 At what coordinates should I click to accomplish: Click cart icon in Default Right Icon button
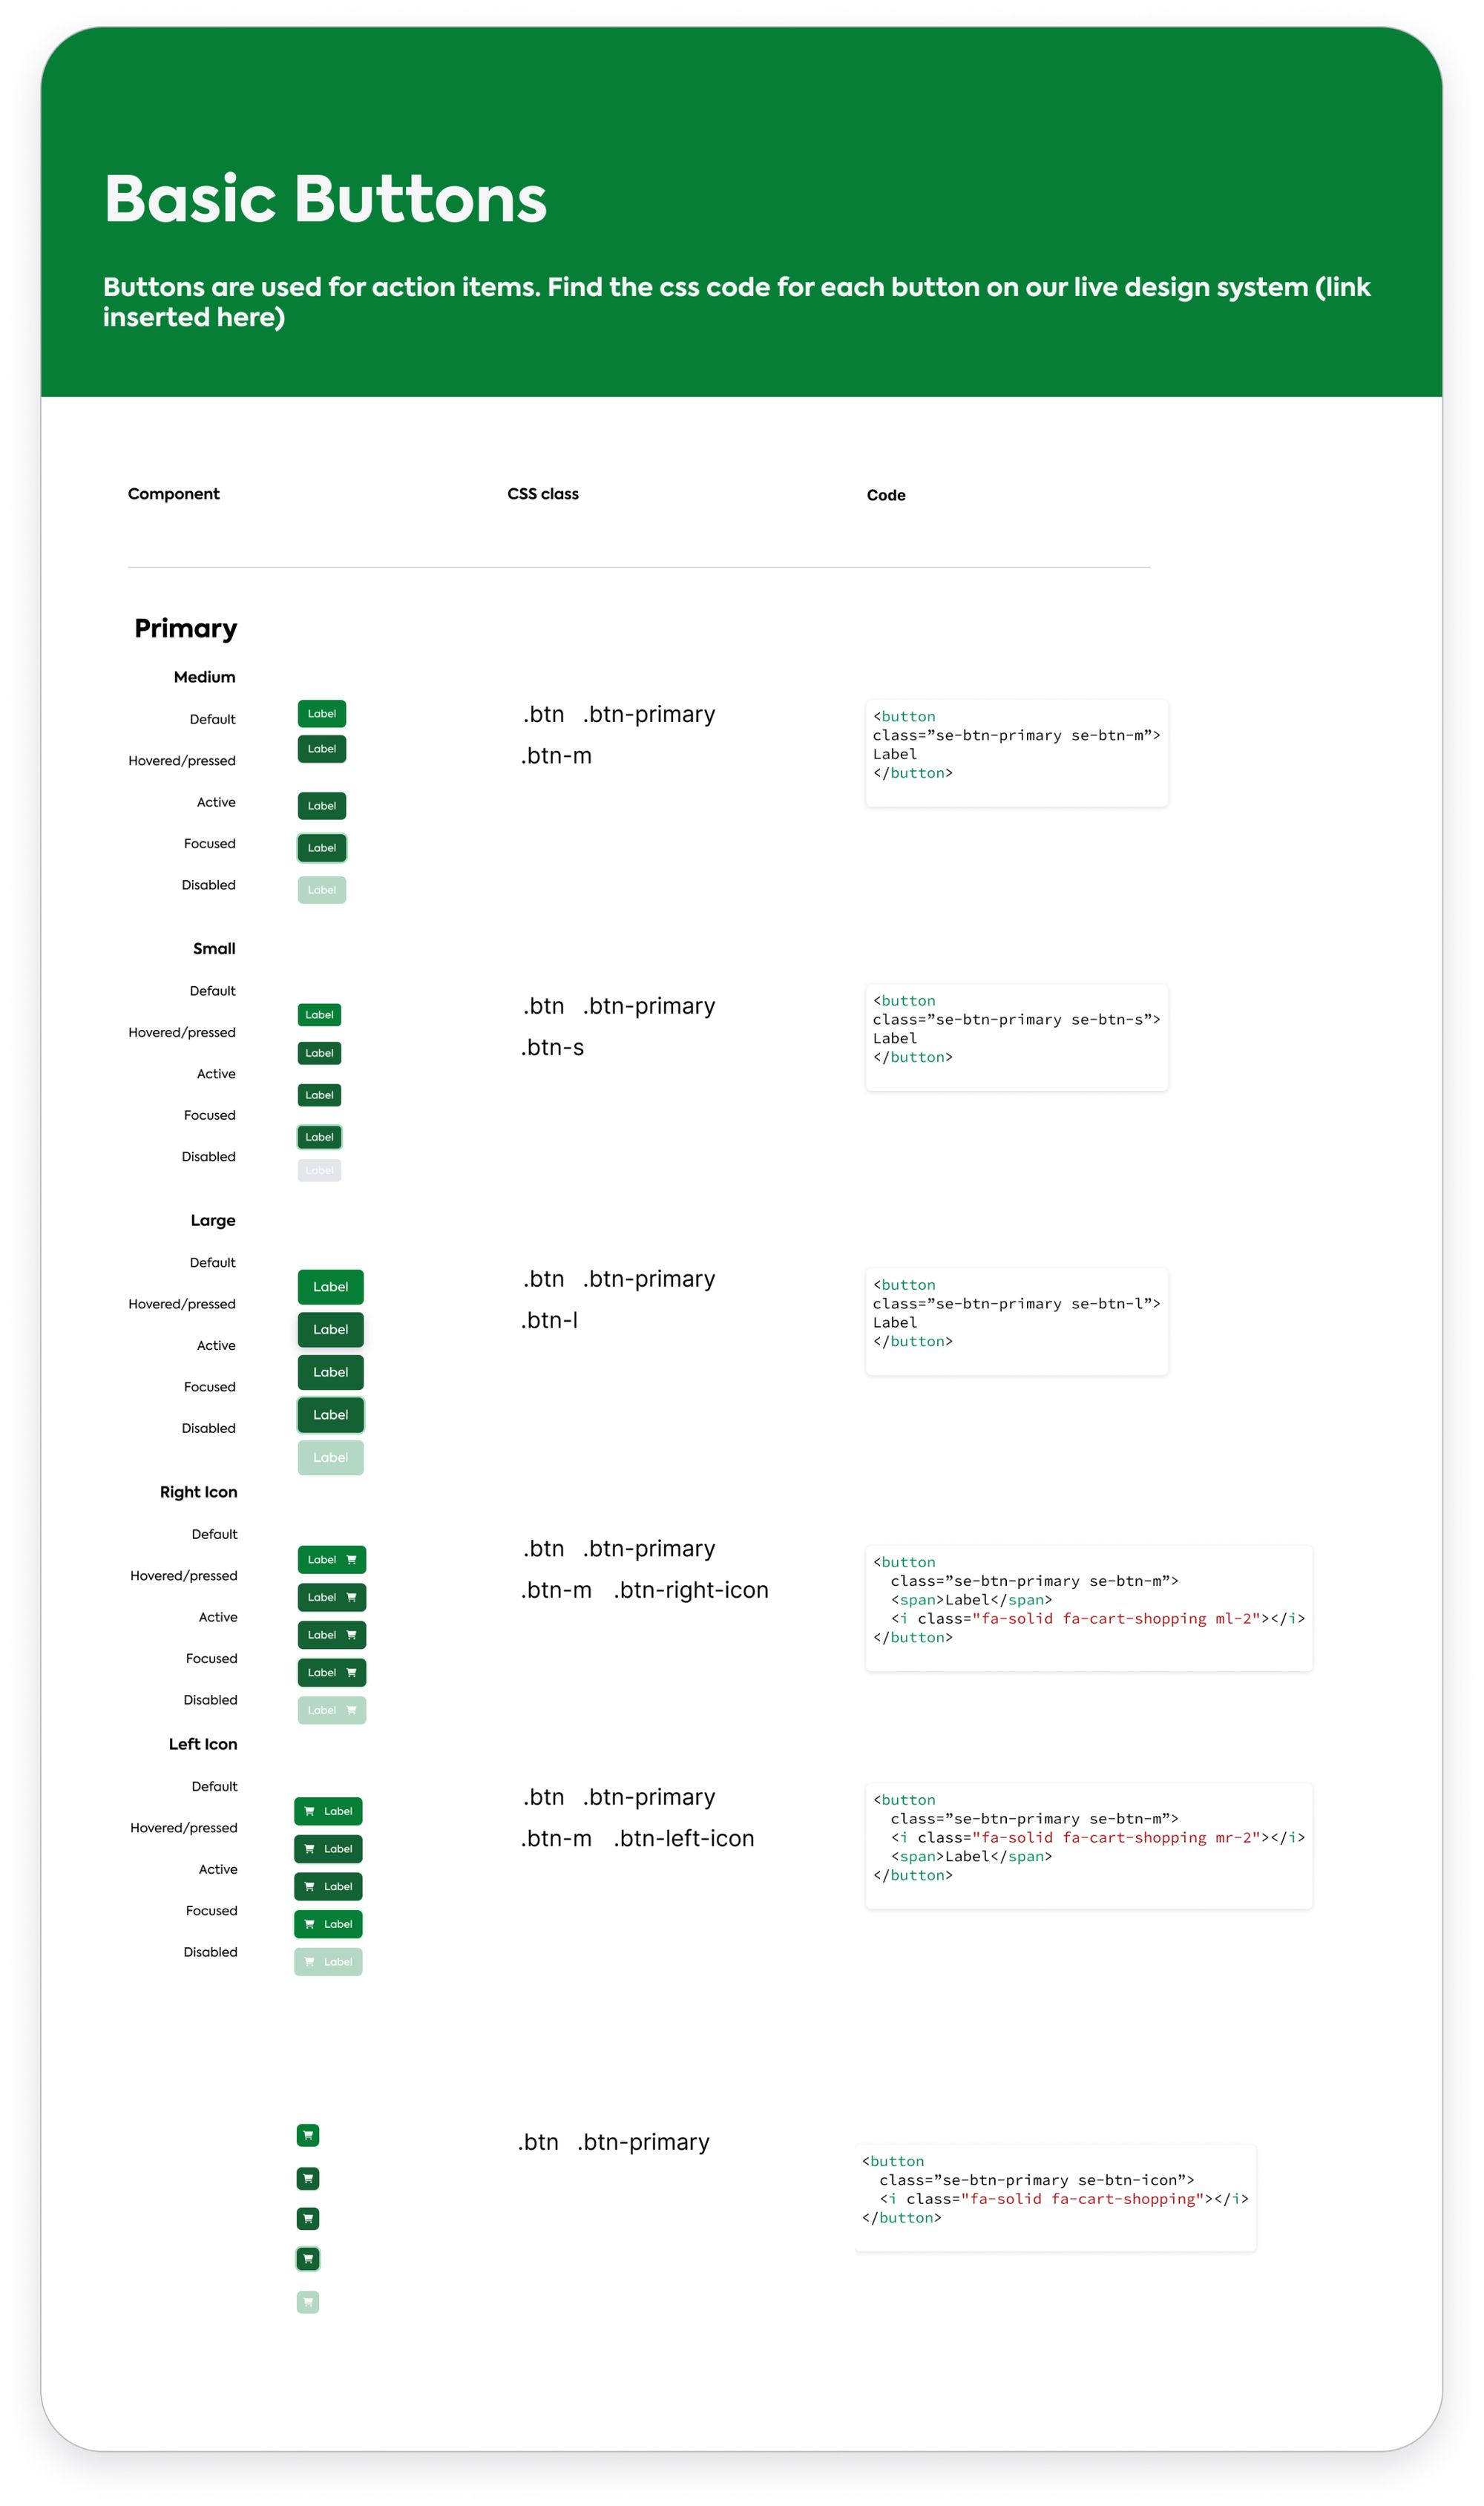(x=351, y=1559)
